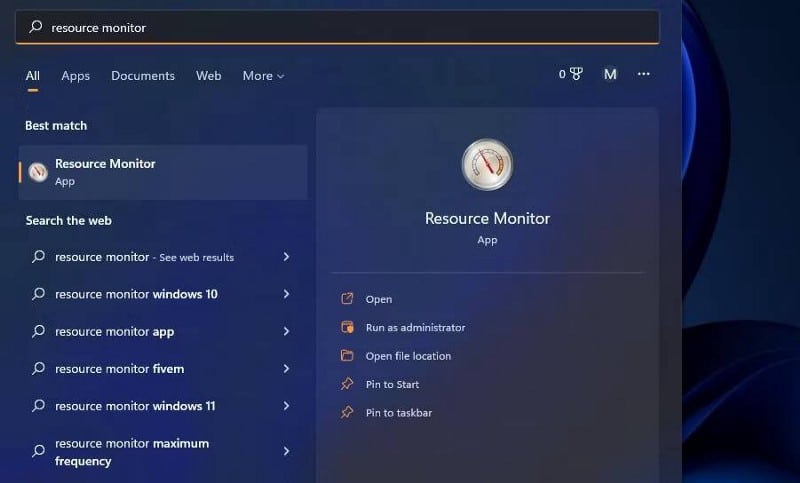Open Resource Monitor from preview pane
Screen dimensions: 800x483
pyautogui.click(x=379, y=299)
